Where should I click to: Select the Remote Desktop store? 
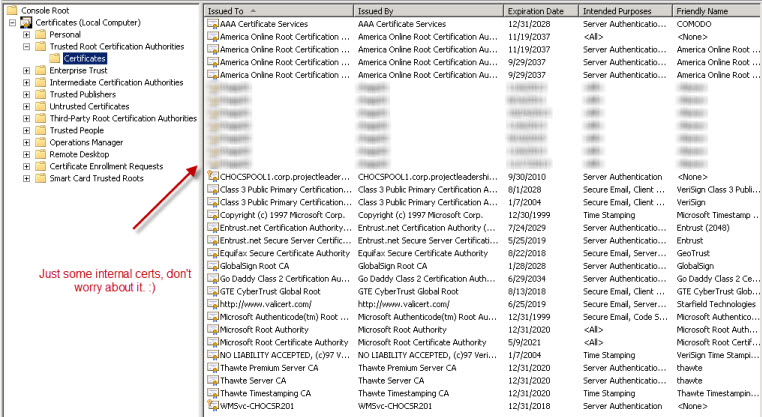point(79,154)
